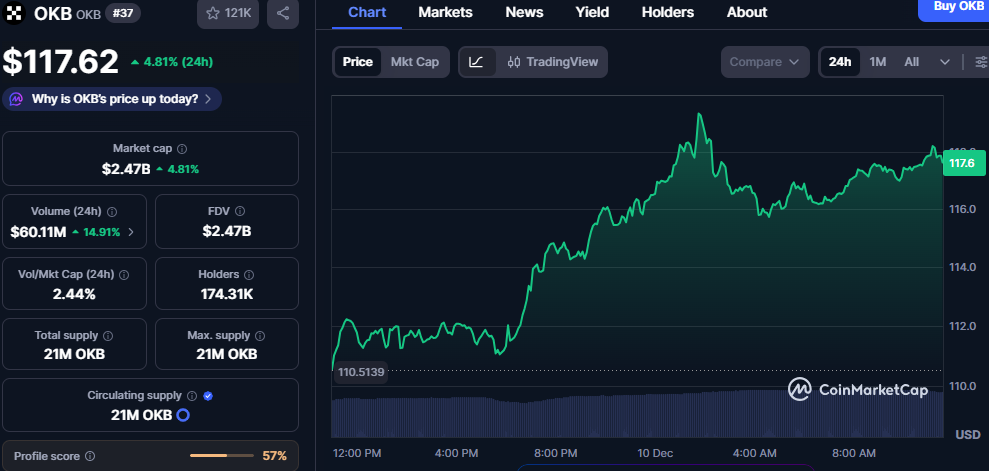The width and height of the screenshot is (989, 471).
Task: Click info icon beside Profile score
Action: point(90,456)
